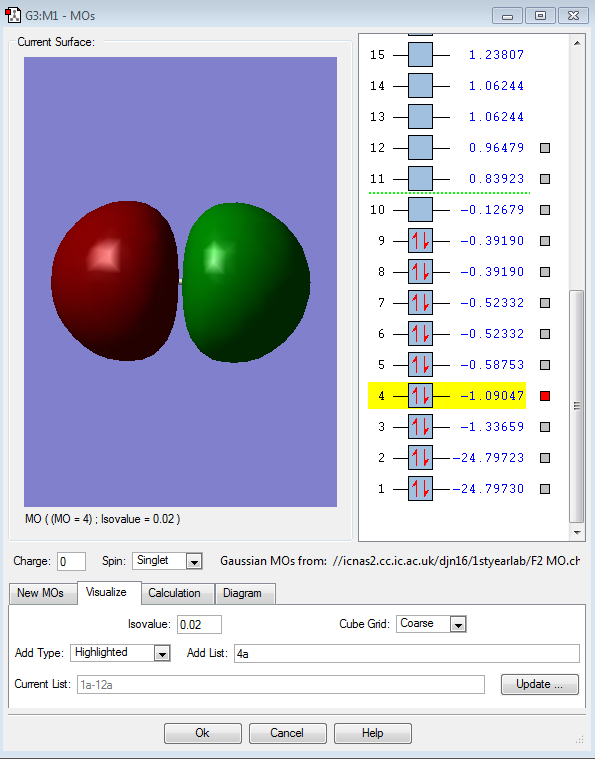
Task: Click the Update button
Action: (539, 684)
